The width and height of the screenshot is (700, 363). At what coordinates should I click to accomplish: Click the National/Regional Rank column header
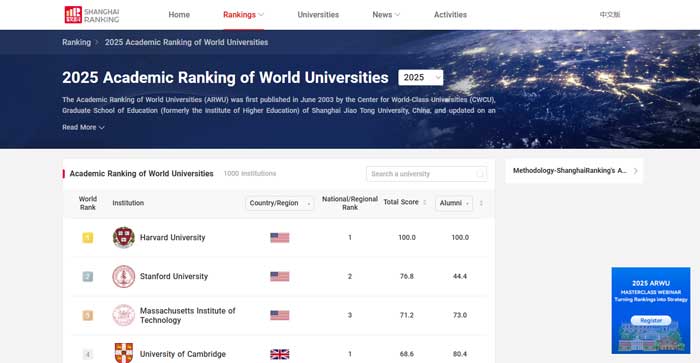click(350, 203)
